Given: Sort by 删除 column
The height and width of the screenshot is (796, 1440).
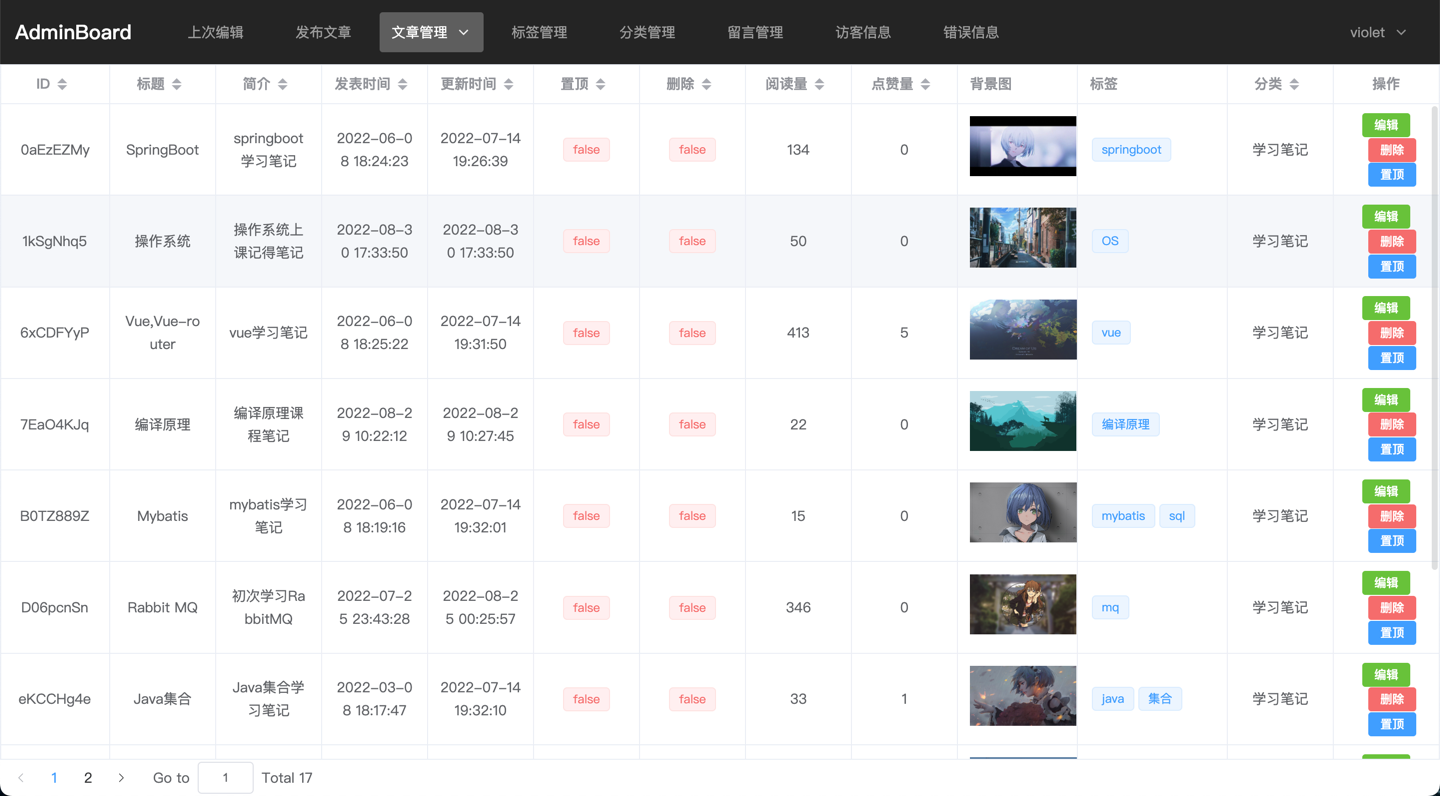Looking at the screenshot, I should point(707,84).
